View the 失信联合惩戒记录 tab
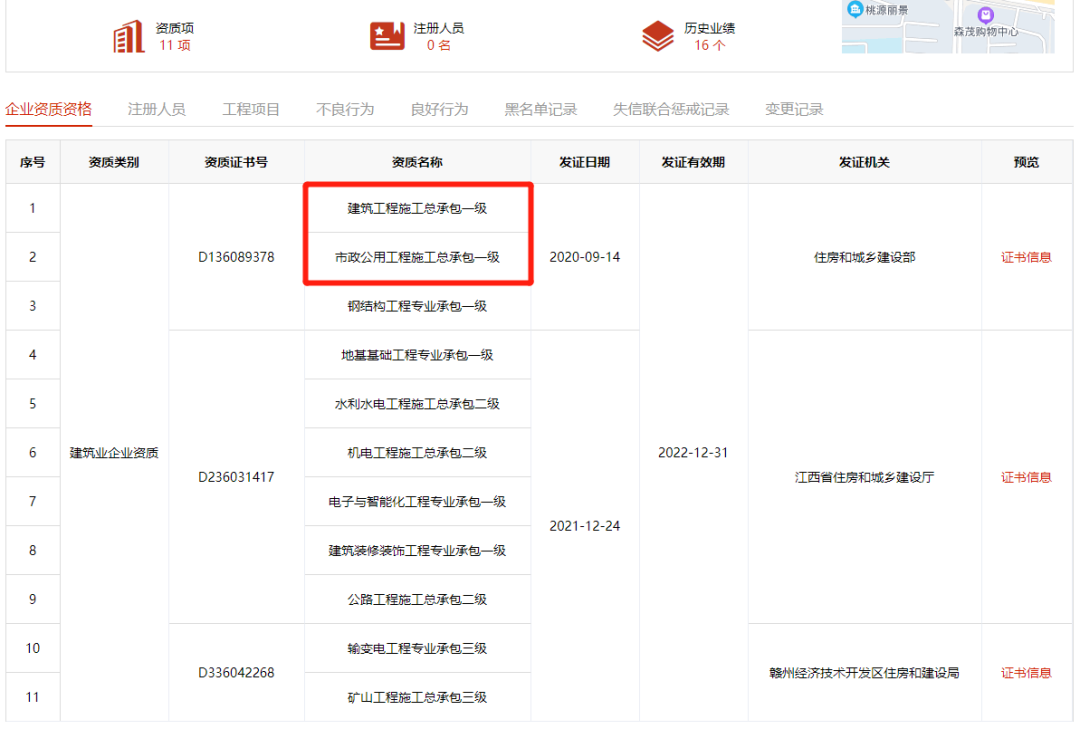The width and height of the screenshot is (1080, 729). coord(671,109)
